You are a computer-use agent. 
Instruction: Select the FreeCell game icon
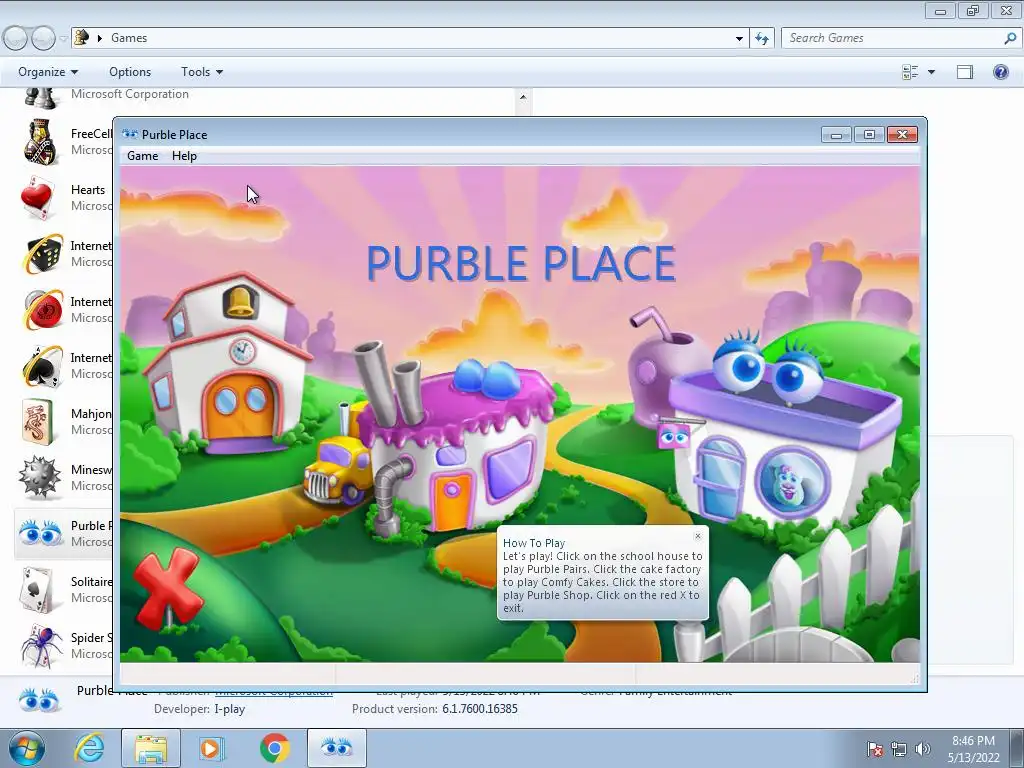[41, 142]
